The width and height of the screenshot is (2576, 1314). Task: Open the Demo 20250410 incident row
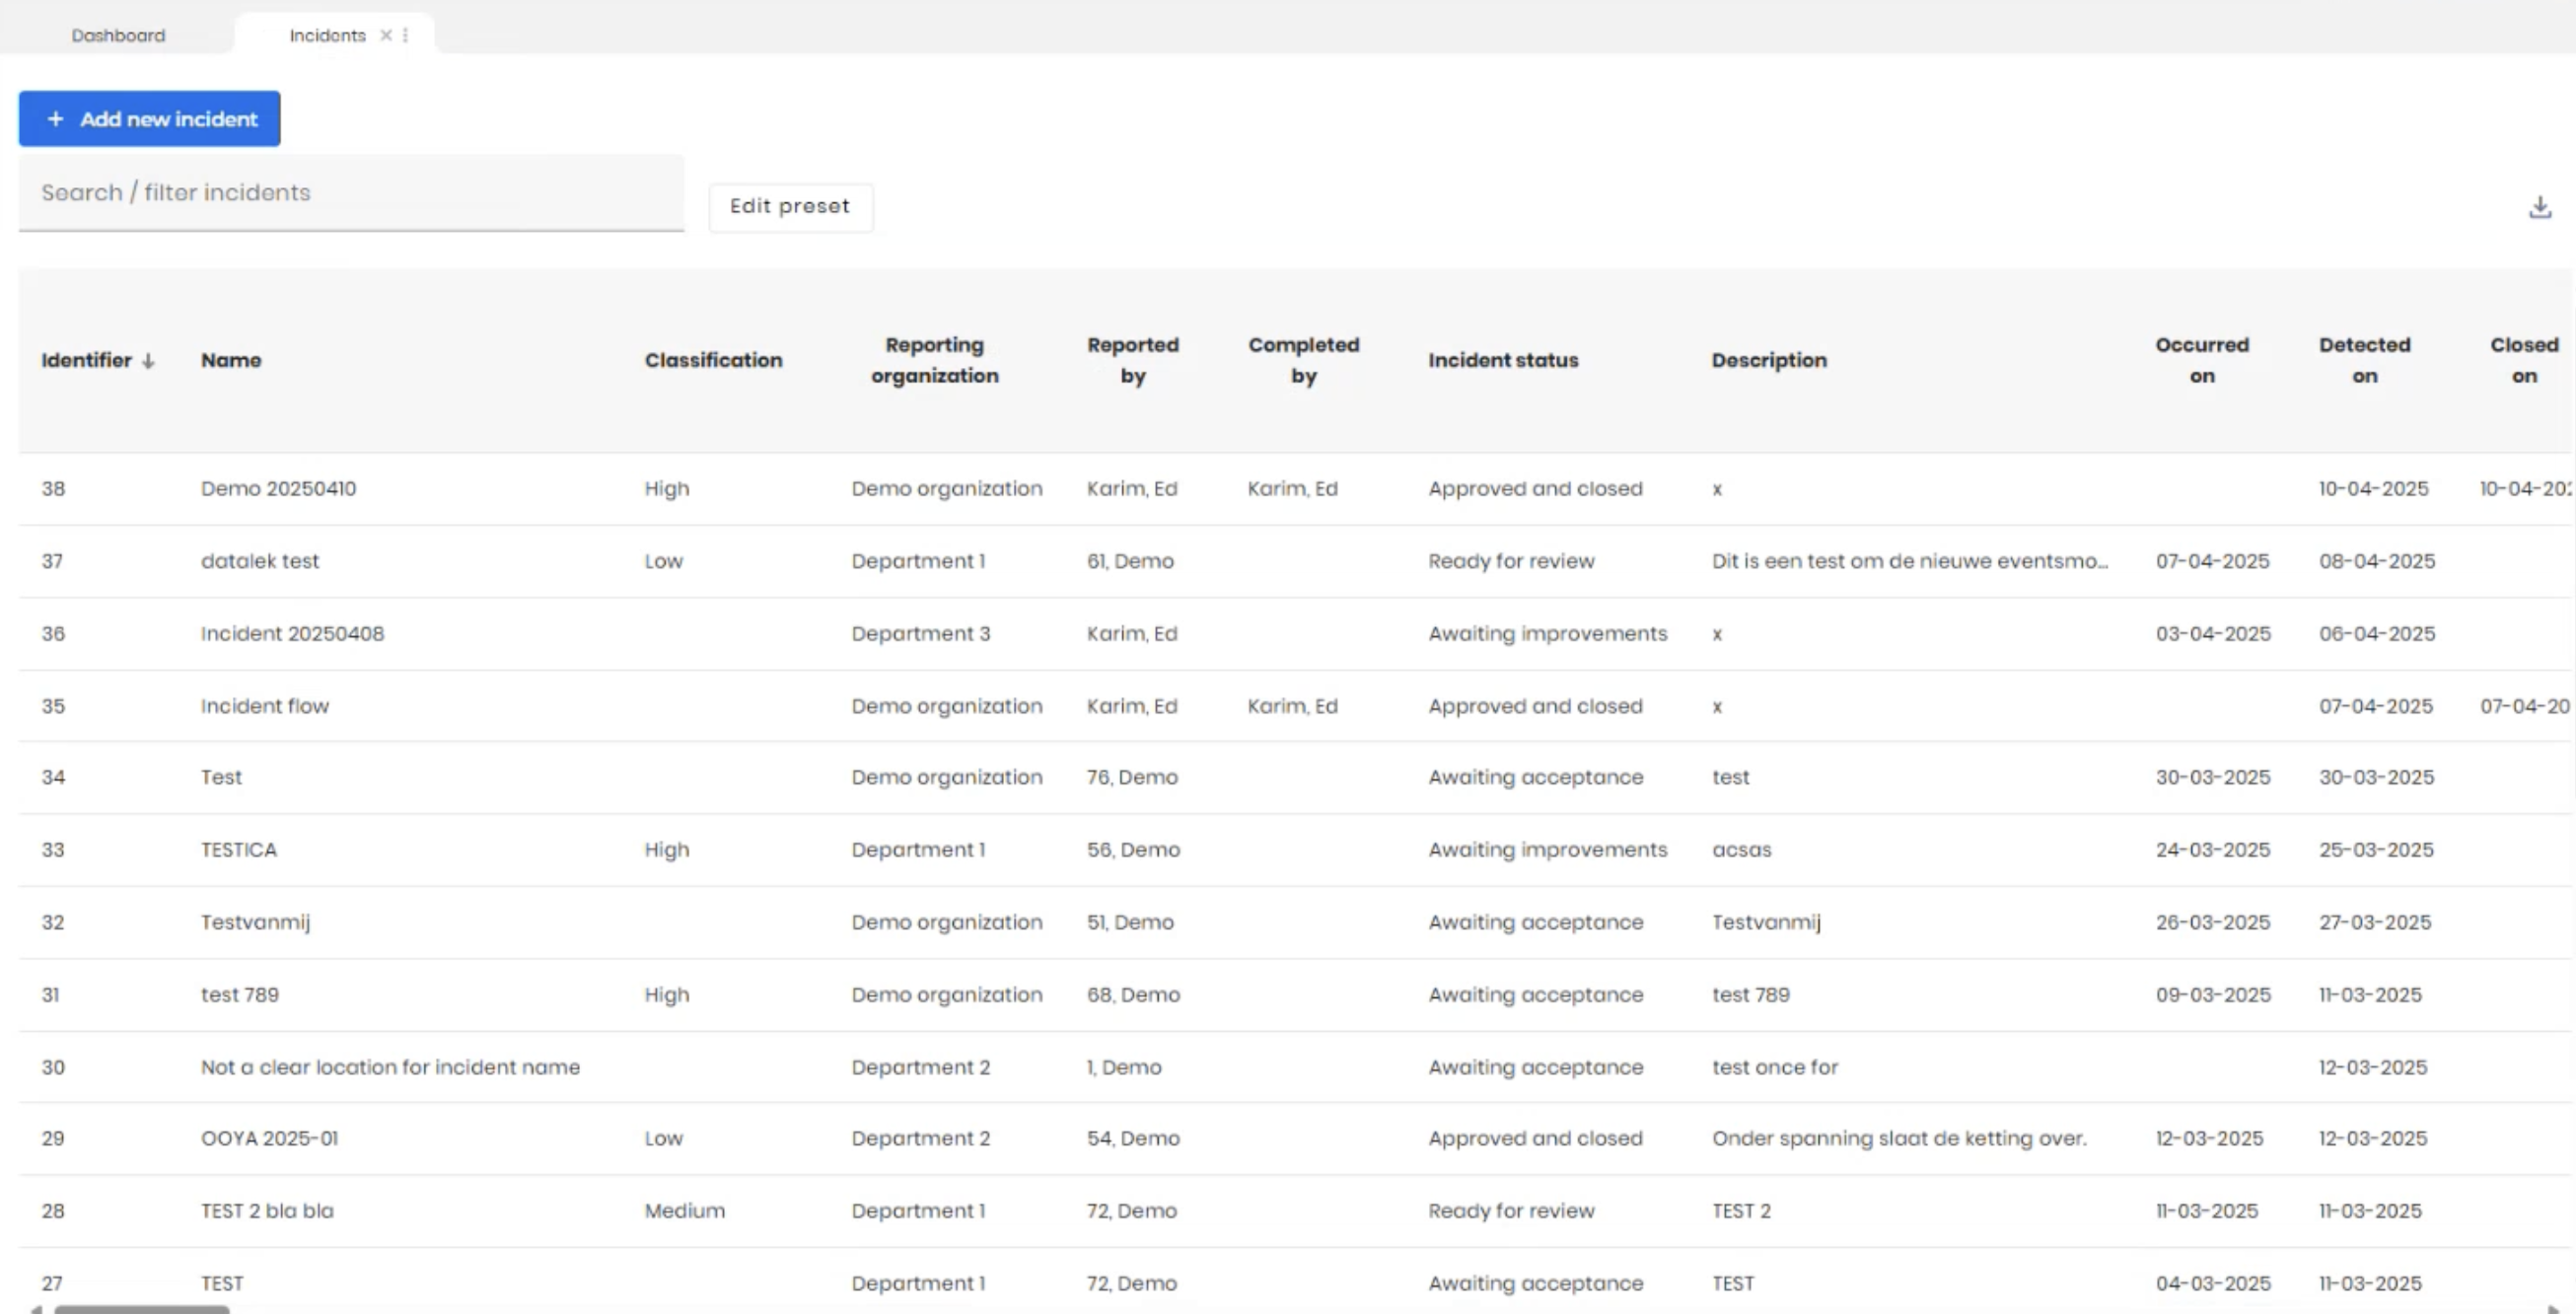point(278,489)
